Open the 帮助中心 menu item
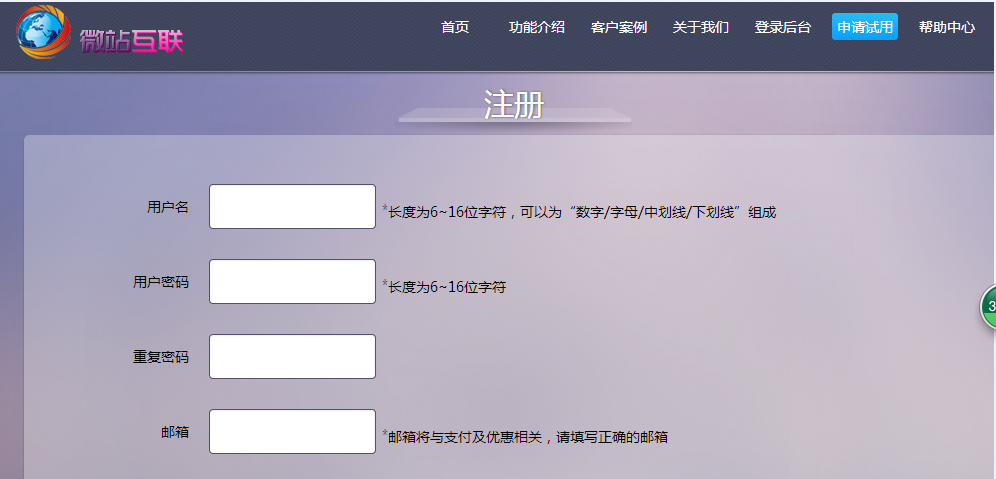 point(946,27)
